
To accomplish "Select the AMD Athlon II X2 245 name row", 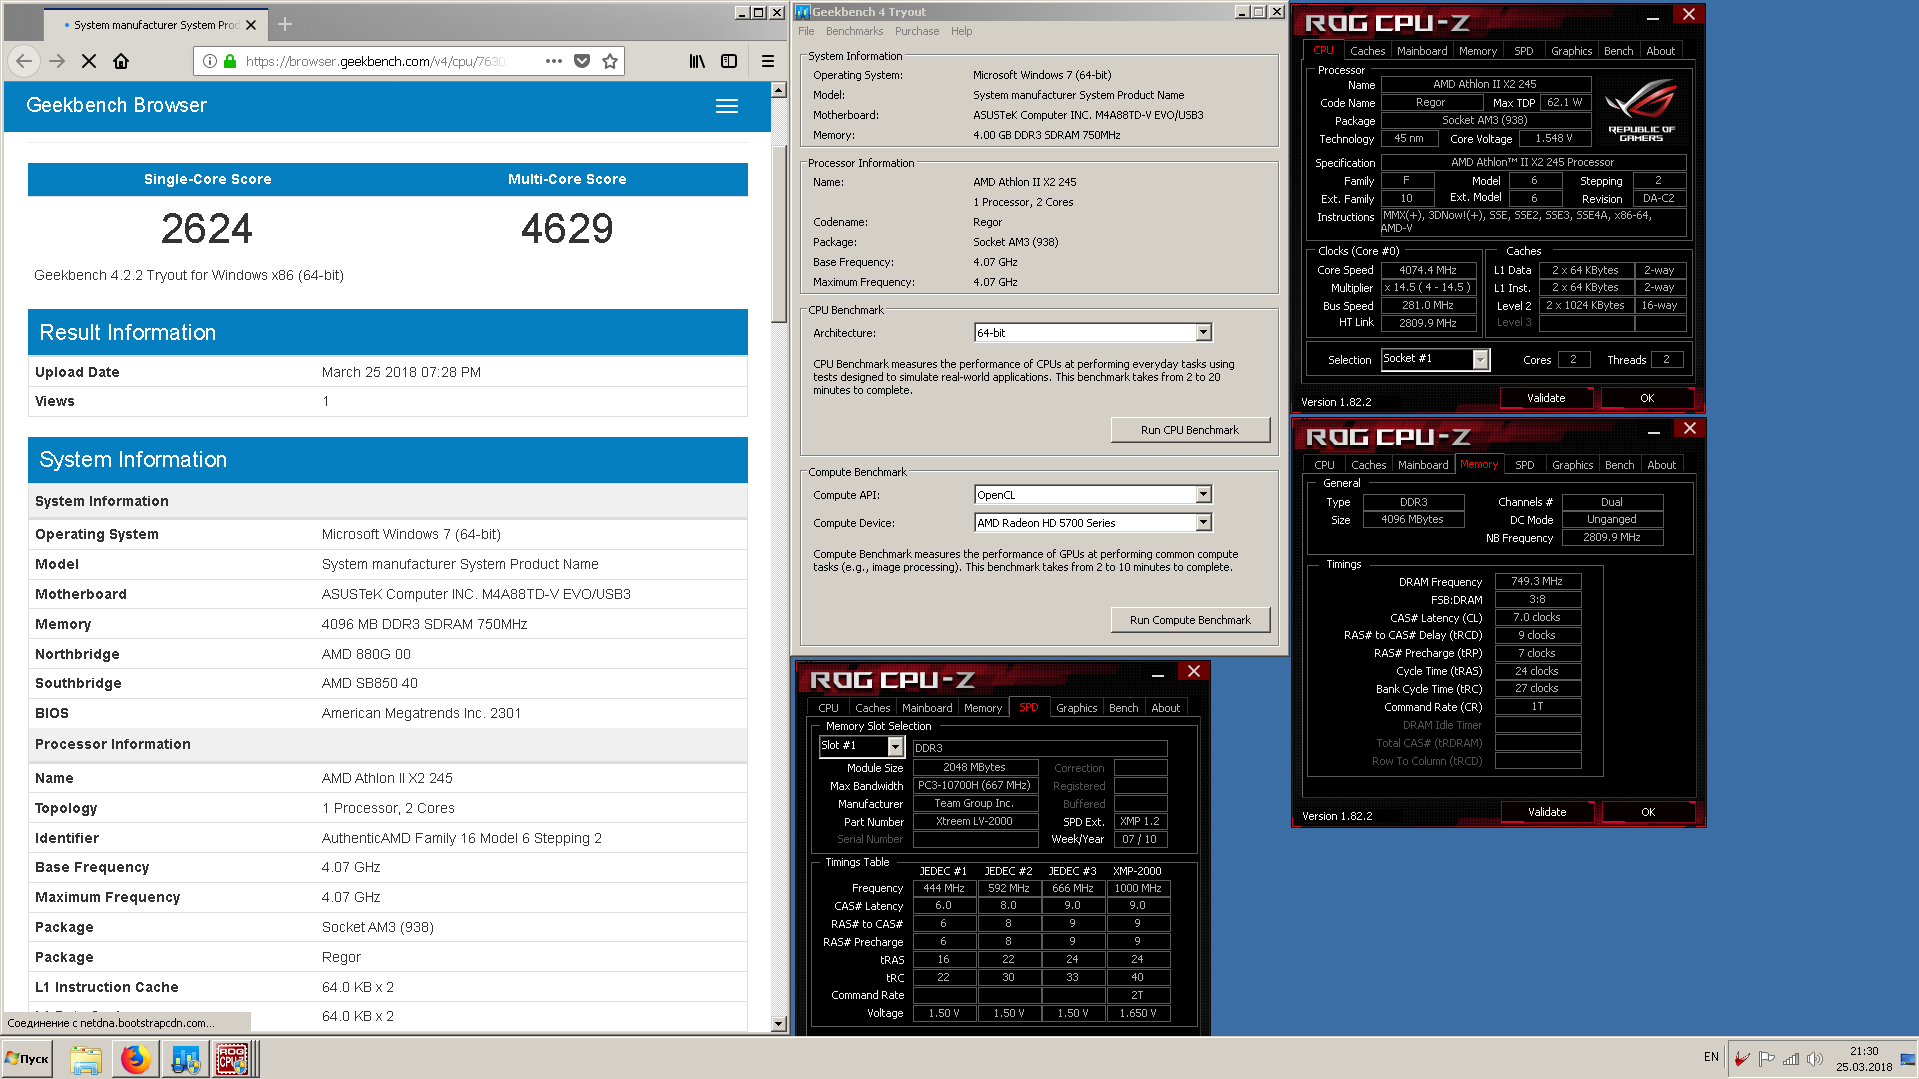I will pyautogui.click(x=388, y=778).
